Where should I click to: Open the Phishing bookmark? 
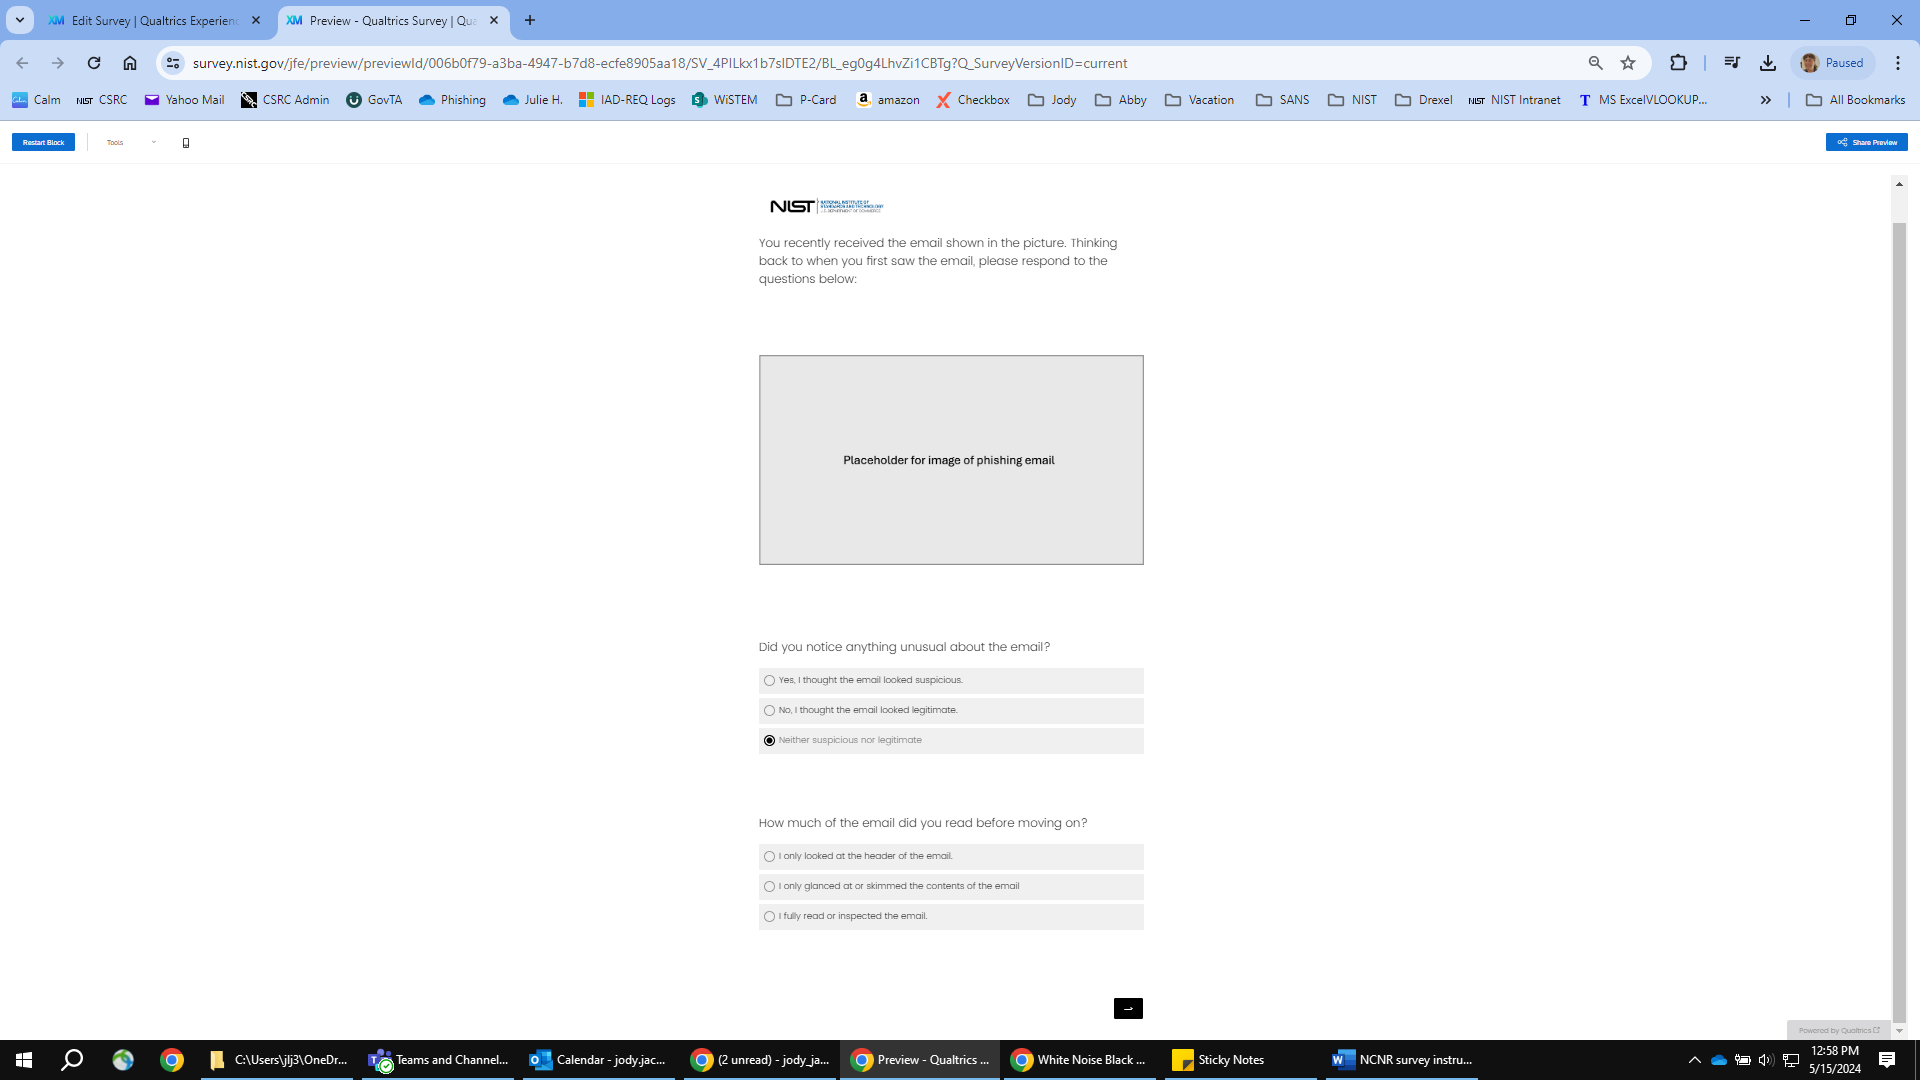(x=452, y=100)
